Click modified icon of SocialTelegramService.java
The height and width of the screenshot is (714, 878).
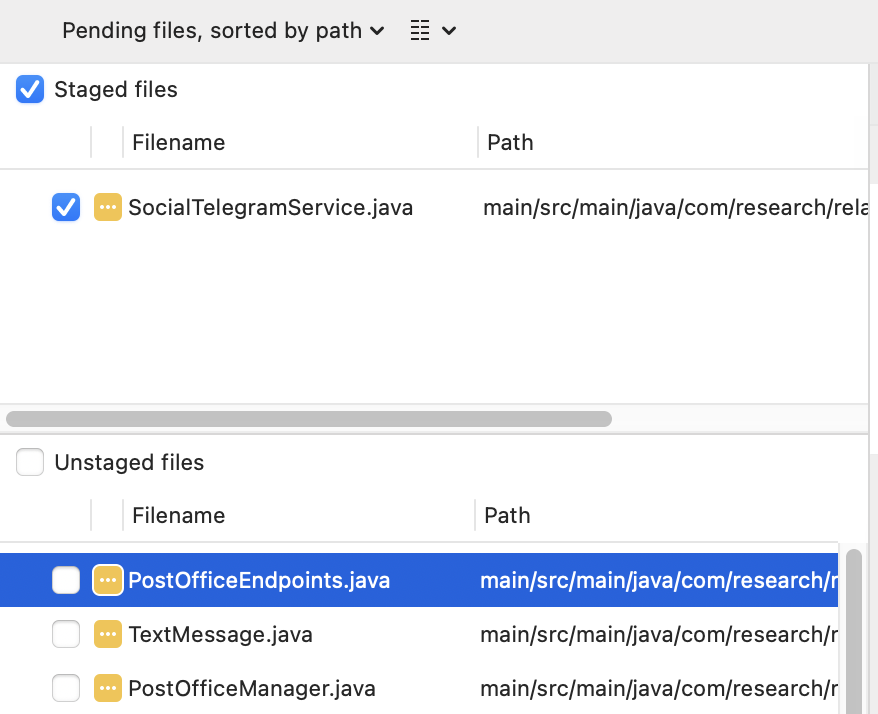click(108, 207)
